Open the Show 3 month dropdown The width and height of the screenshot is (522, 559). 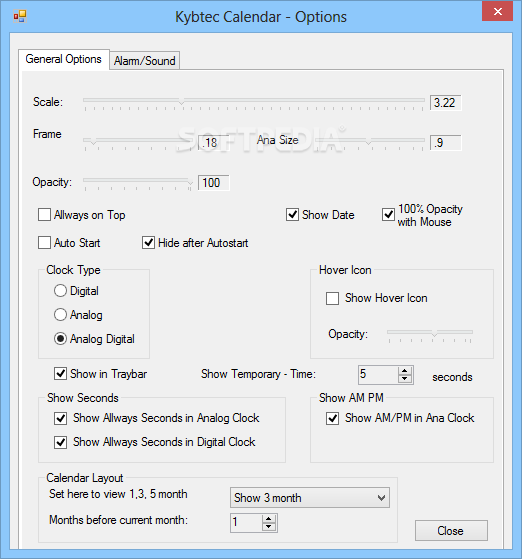310,498
